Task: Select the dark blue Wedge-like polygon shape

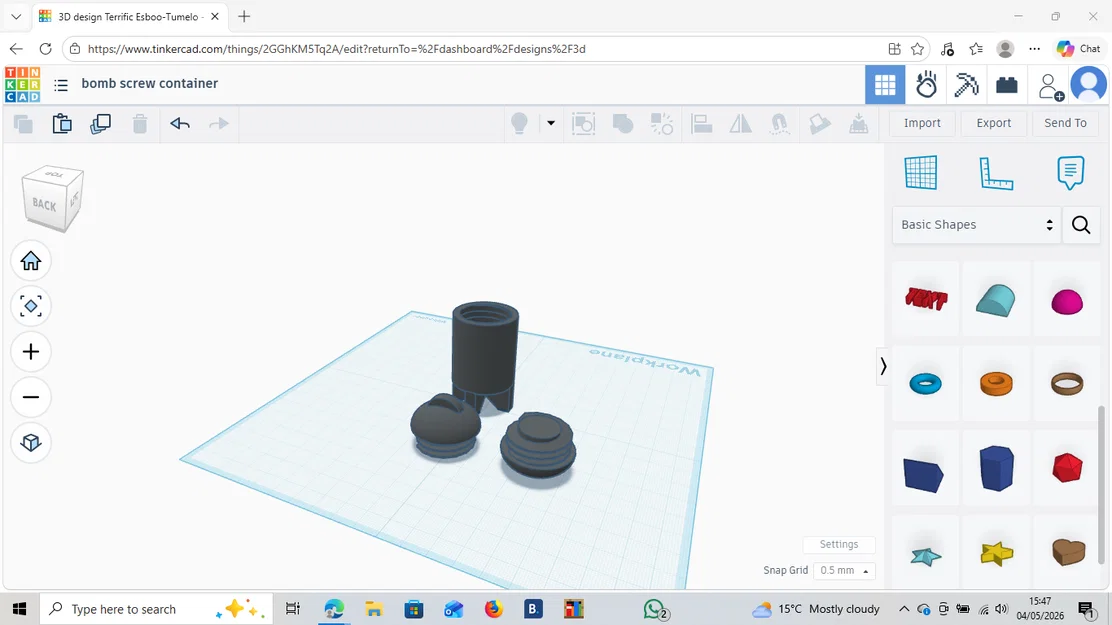Action: 923,474
